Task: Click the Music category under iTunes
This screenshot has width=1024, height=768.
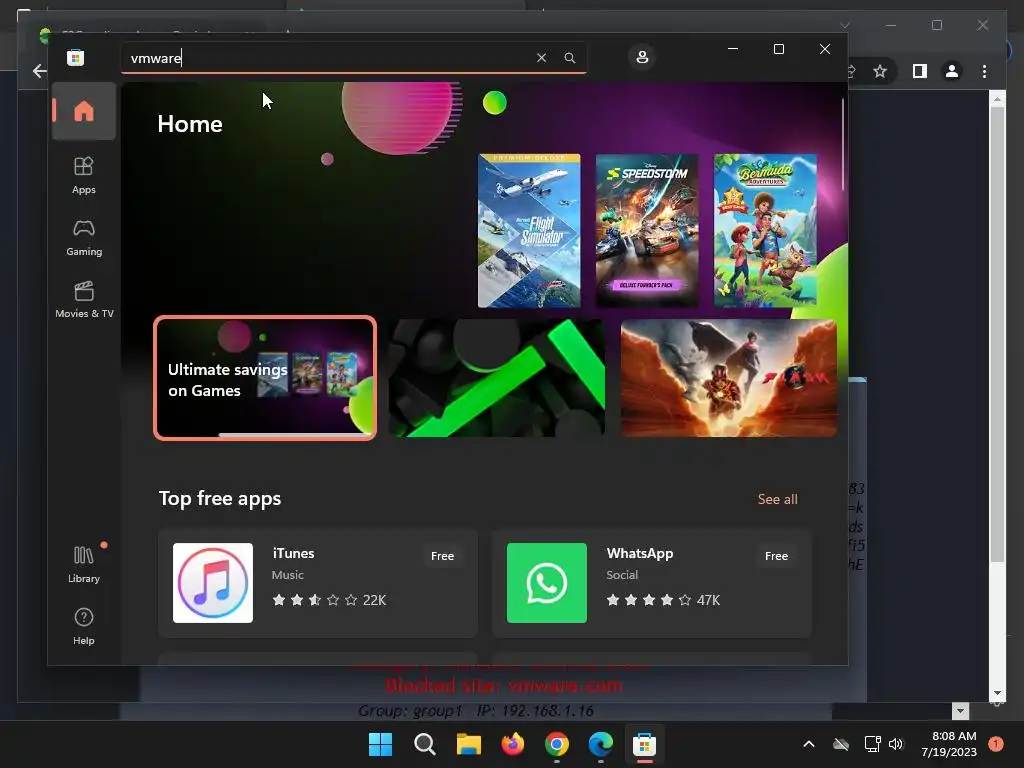Action: (287, 575)
